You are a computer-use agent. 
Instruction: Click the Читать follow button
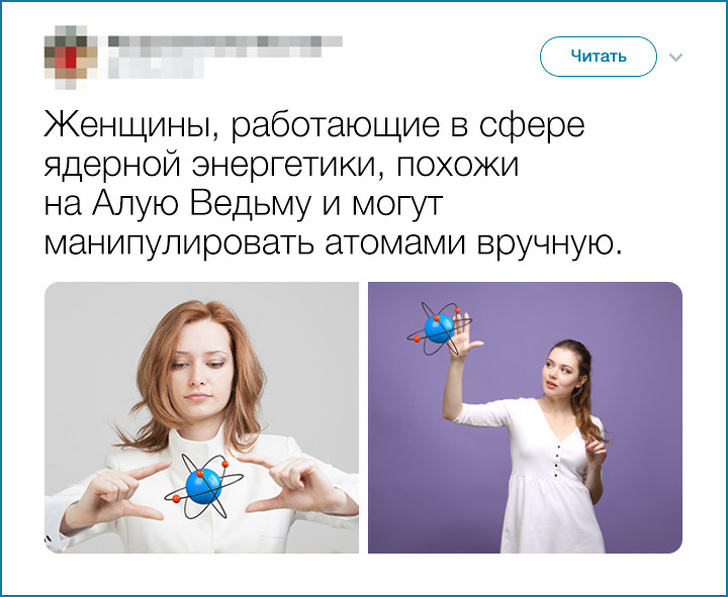(x=598, y=57)
